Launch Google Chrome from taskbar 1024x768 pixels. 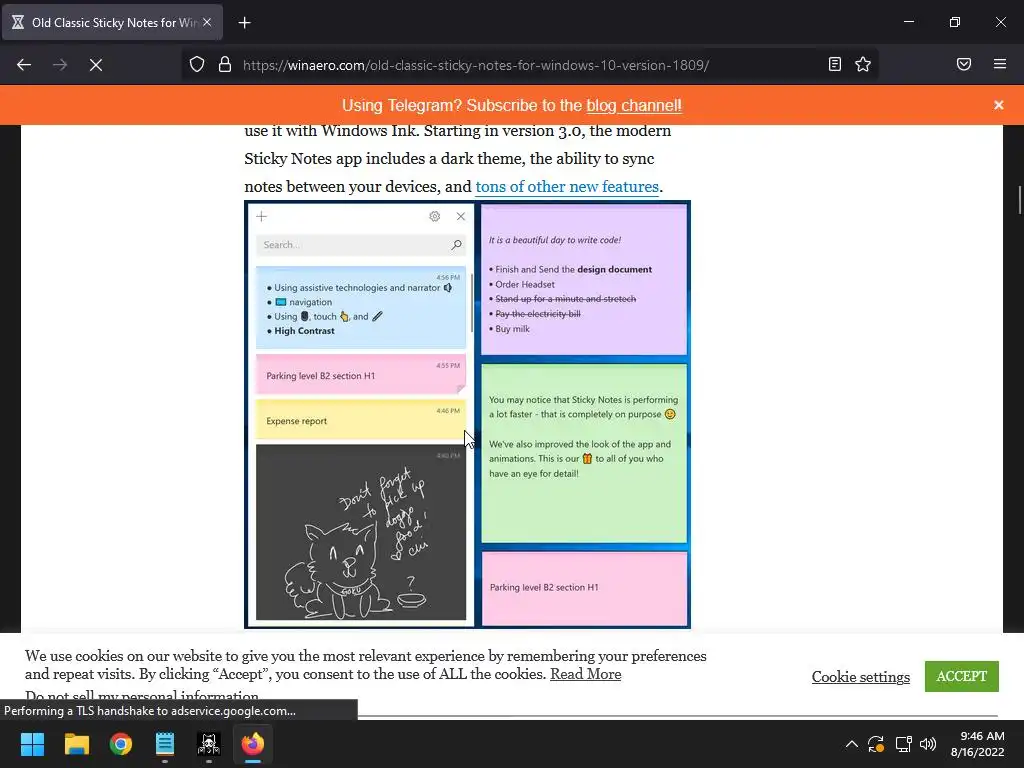pyautogui.click(x=121, y=744)
